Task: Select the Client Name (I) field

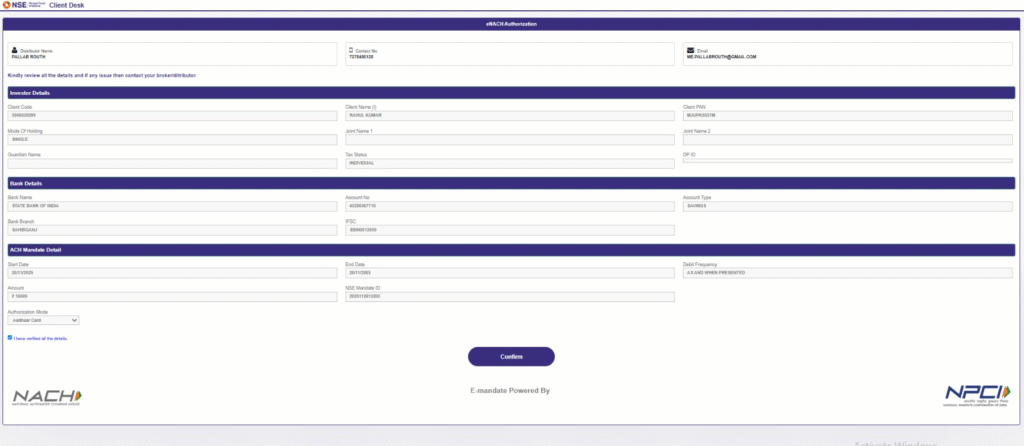Action: (x=510, y=115)
